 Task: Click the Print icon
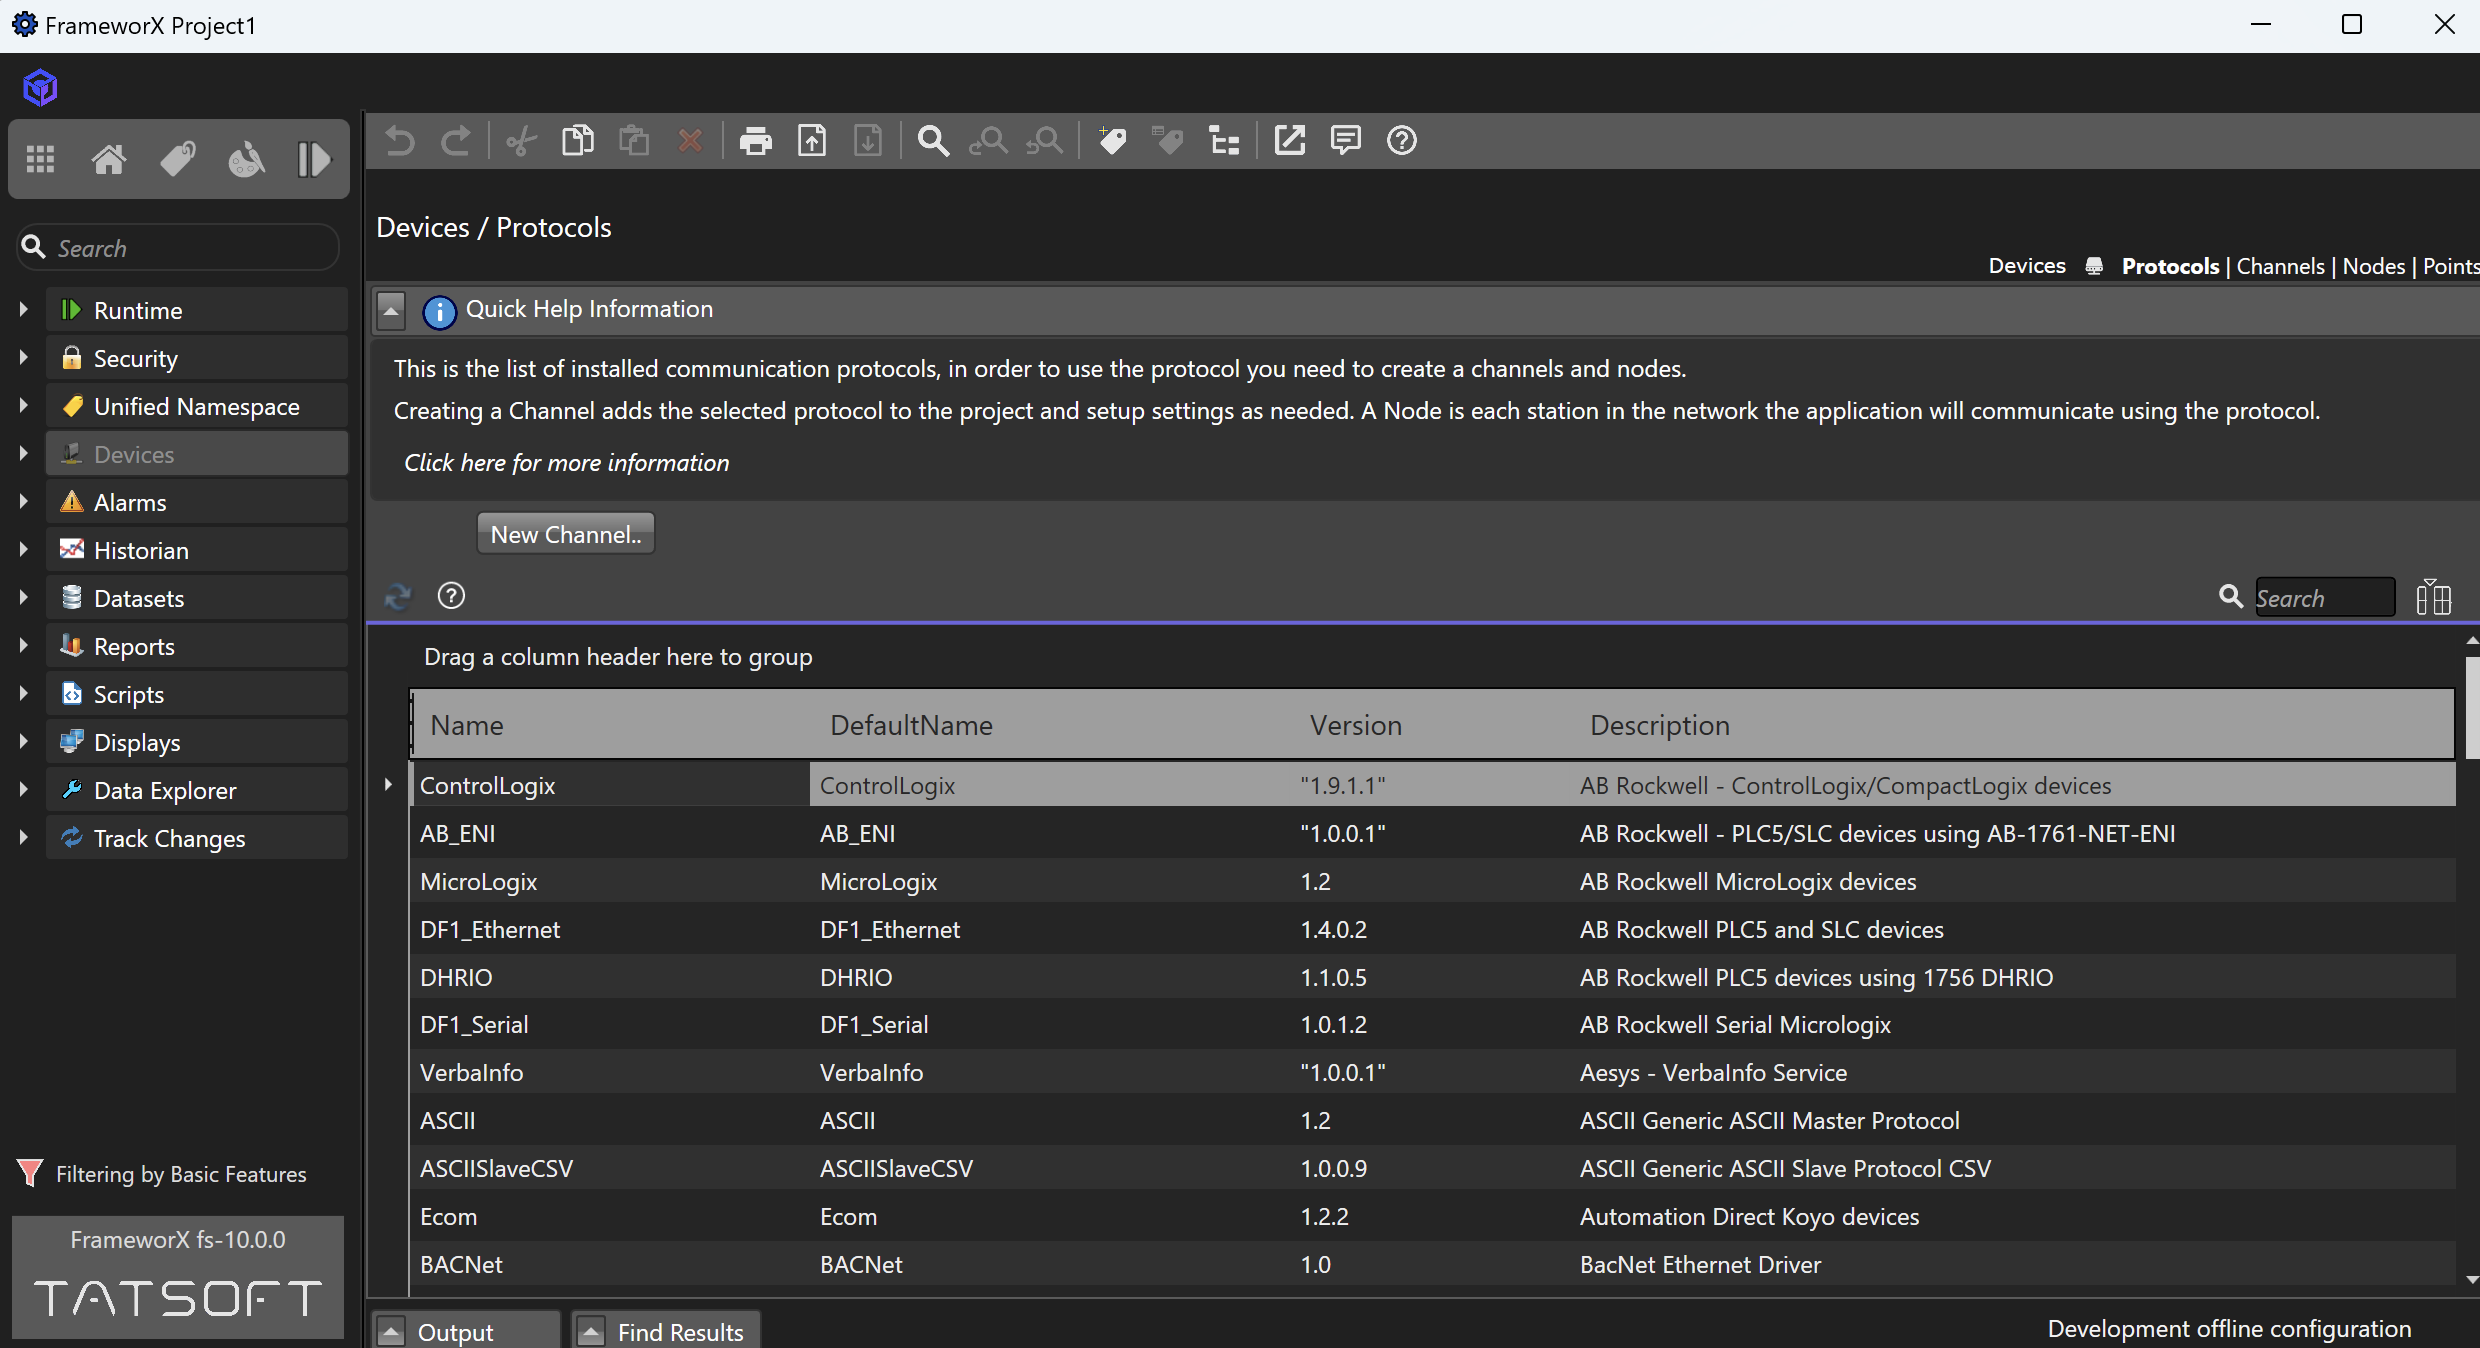pos(756,141)
